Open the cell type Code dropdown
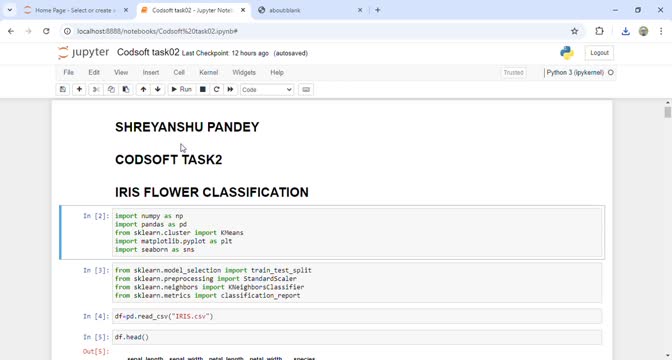The image size is (672, 360). pos(267,90)
